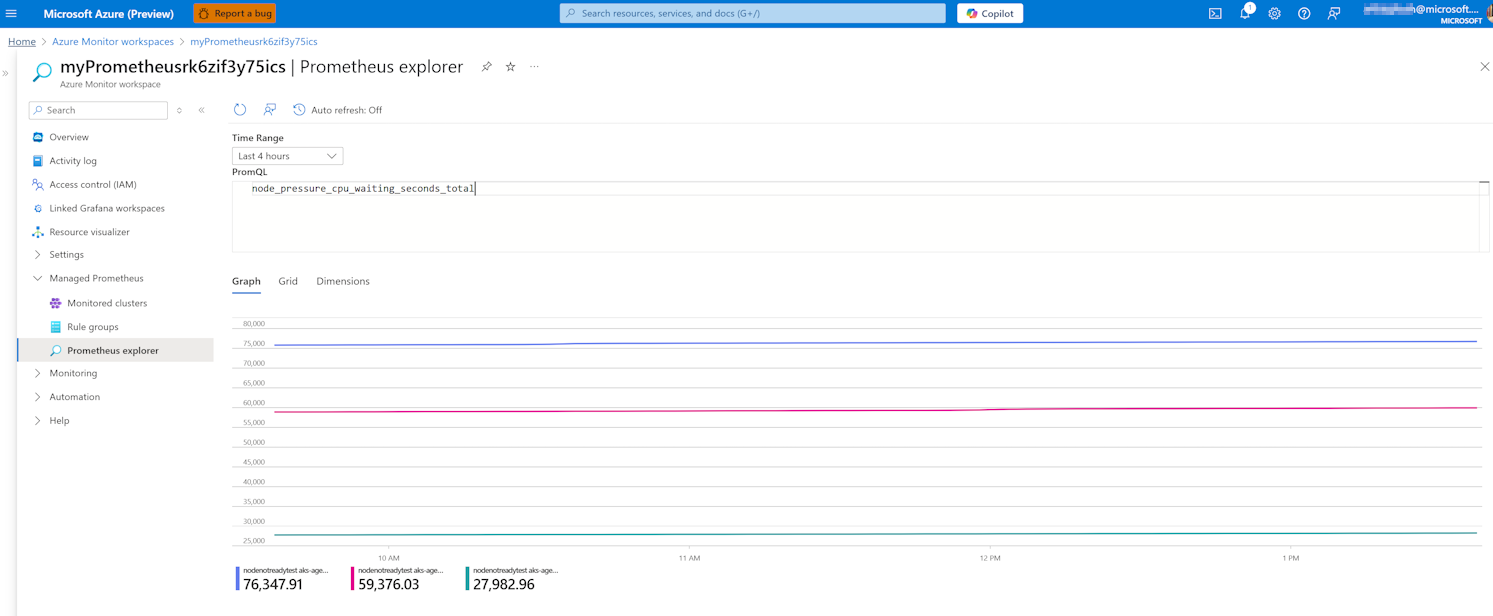The image size is (1493, 616).
Task: Open Azure Cloud Shell from the top bar
Action: 1215,14
